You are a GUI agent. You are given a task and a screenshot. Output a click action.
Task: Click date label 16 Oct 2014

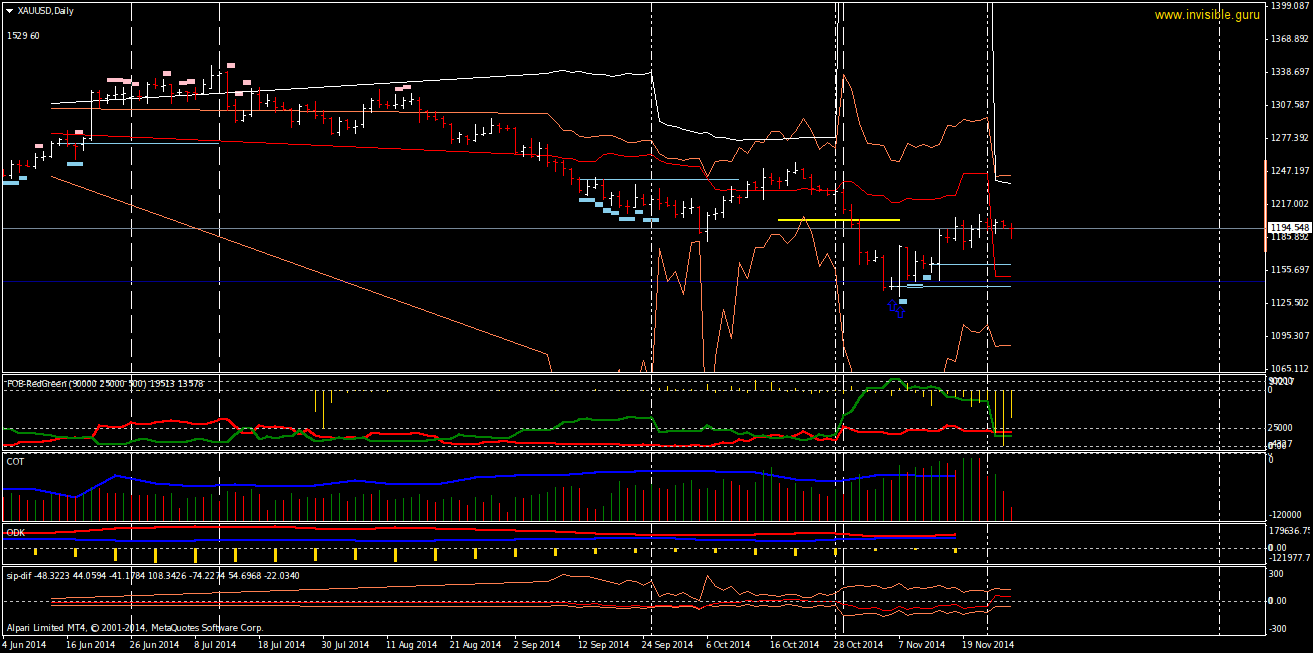(795, 645)
